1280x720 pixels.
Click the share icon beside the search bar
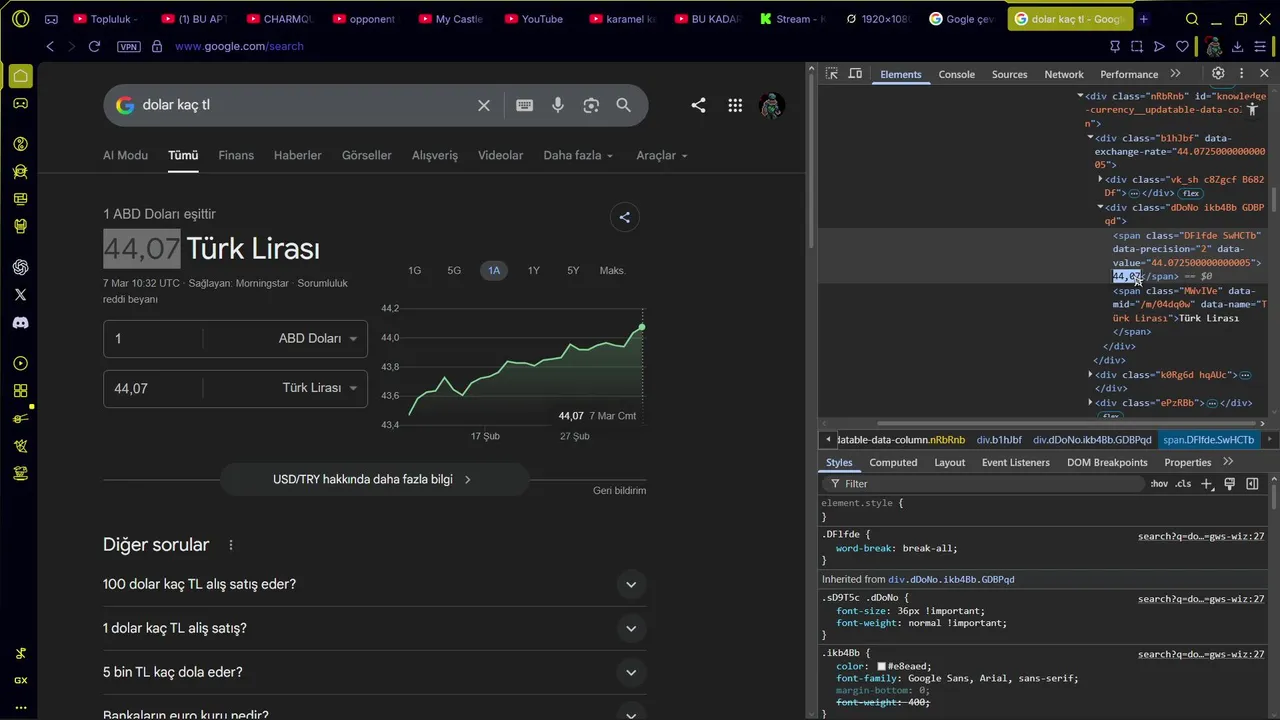[698, 105]
